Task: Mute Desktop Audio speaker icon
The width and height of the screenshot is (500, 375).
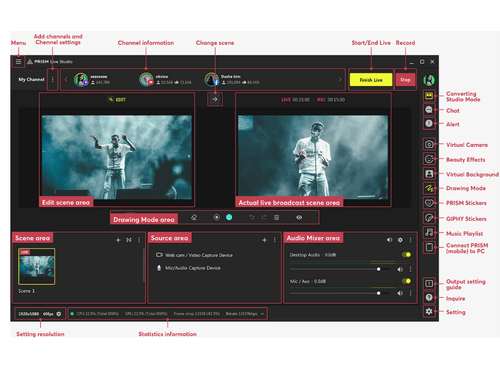Action: click(400, 269)
